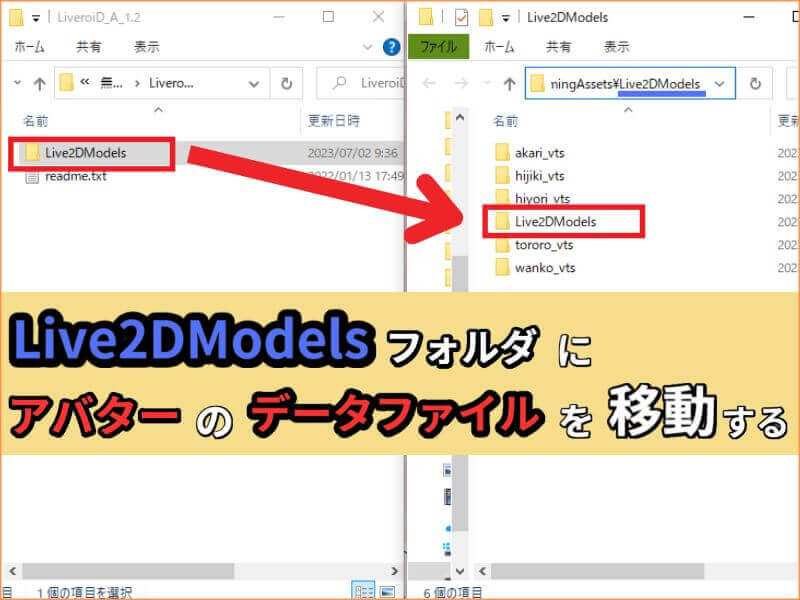This screenshot has width=800, height=600.
Task: Go forward in the Live2DModels window
Action: click(x=461, y=83)
